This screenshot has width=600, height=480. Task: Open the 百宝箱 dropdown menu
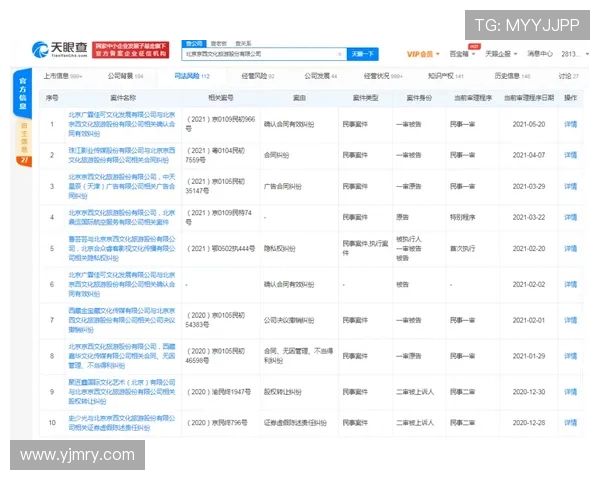coord(462,54)
